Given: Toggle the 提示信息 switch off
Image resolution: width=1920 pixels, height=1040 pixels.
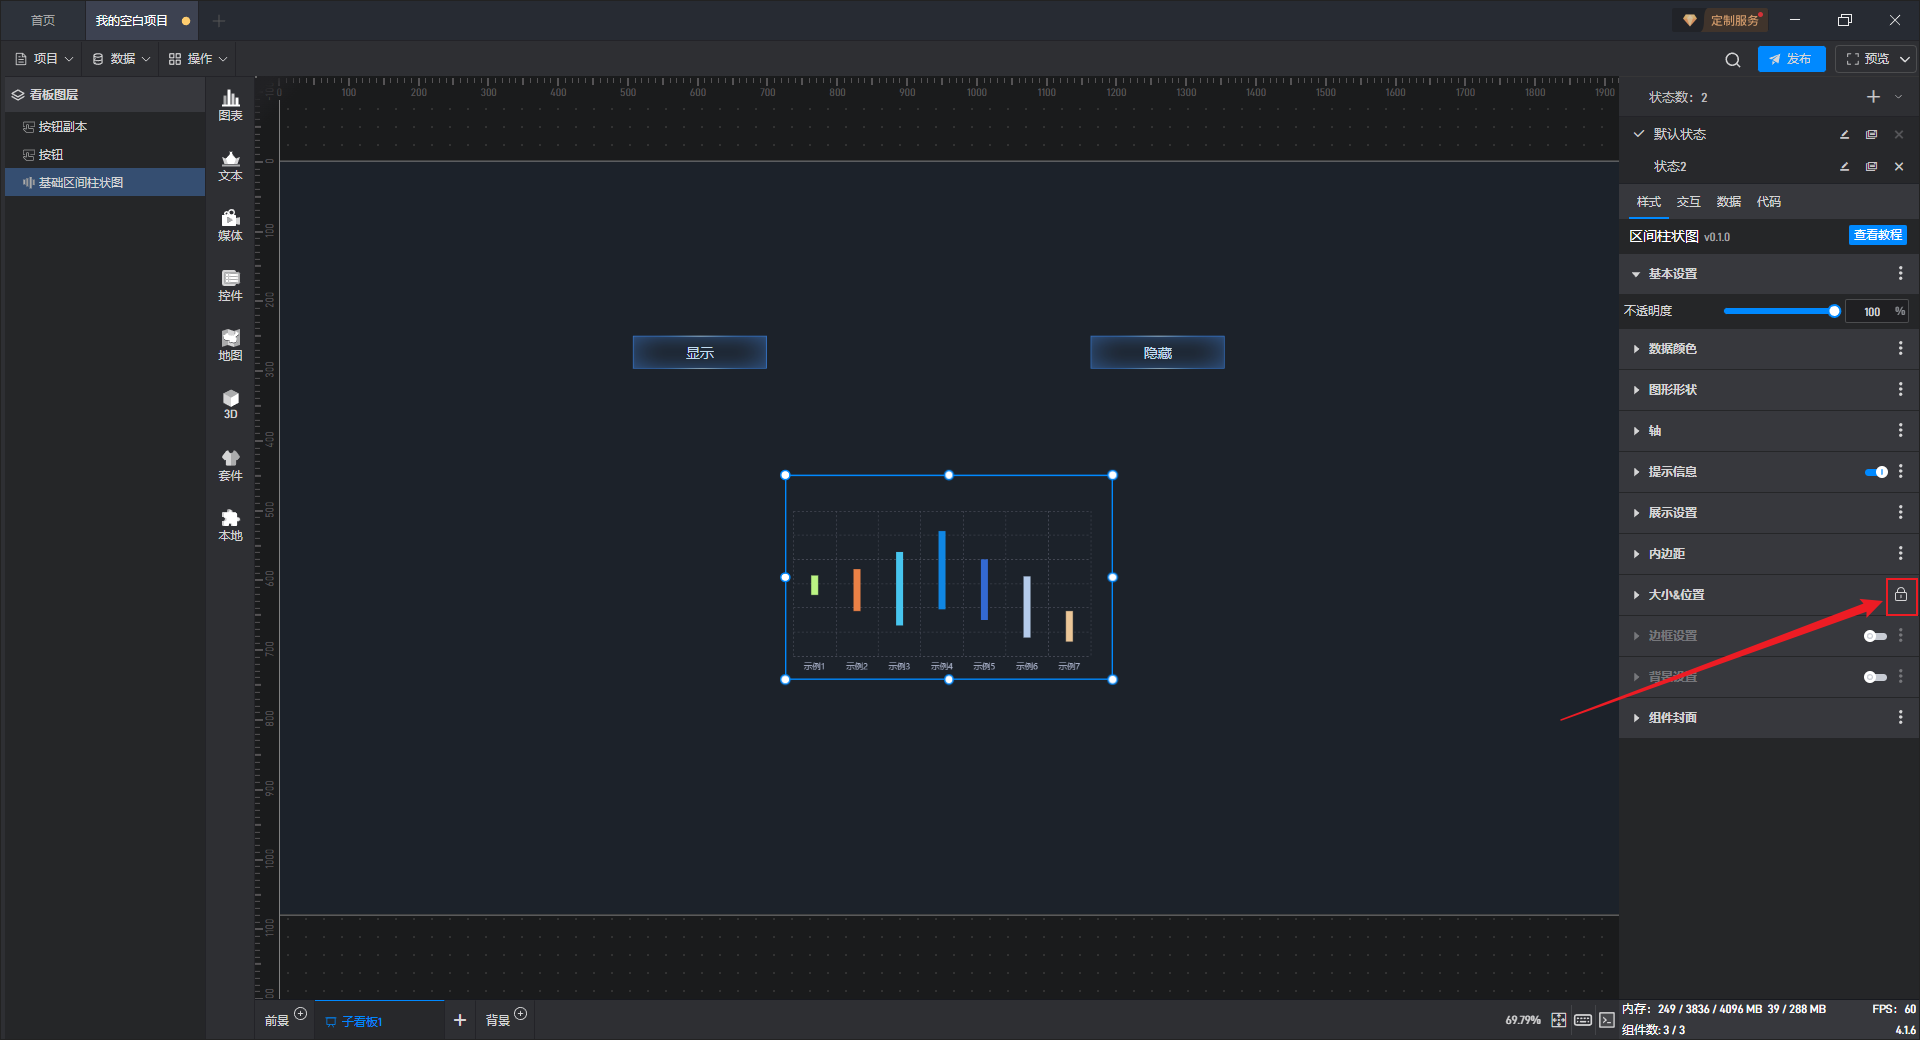Looking at the screenshot, I should pos(1876,472).
